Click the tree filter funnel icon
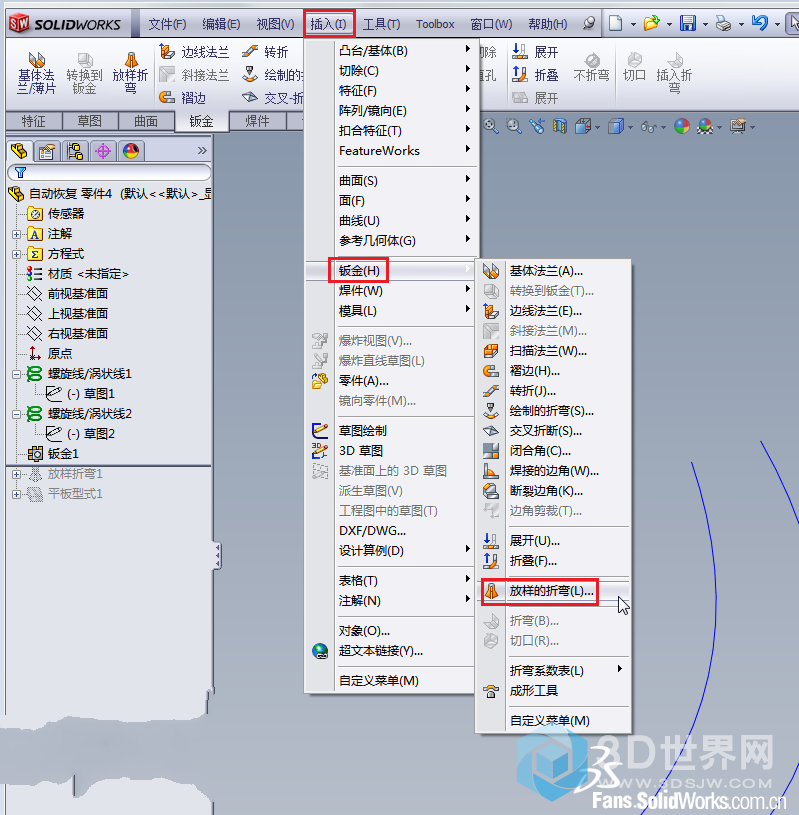The image size is (799, 815). [20, 172]
